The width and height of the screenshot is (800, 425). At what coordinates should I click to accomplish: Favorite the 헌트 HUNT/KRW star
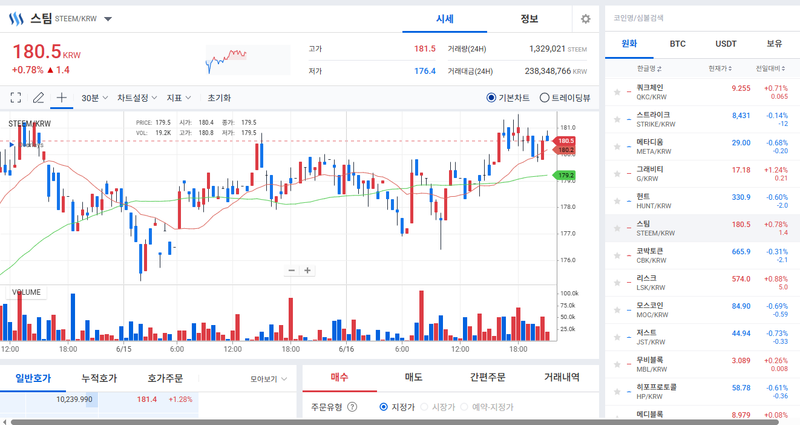pos(617,201)
